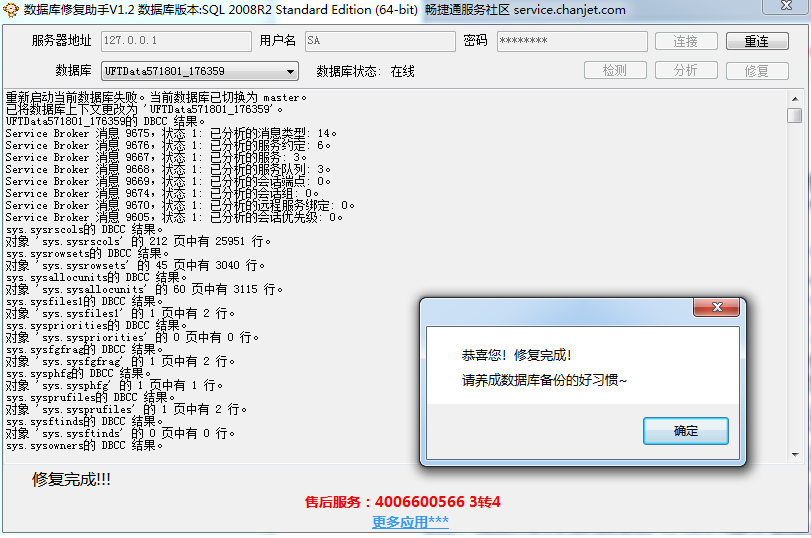Click log line 'sys.sysftinds' 的 0 页中有 0 行

[120, 433]
